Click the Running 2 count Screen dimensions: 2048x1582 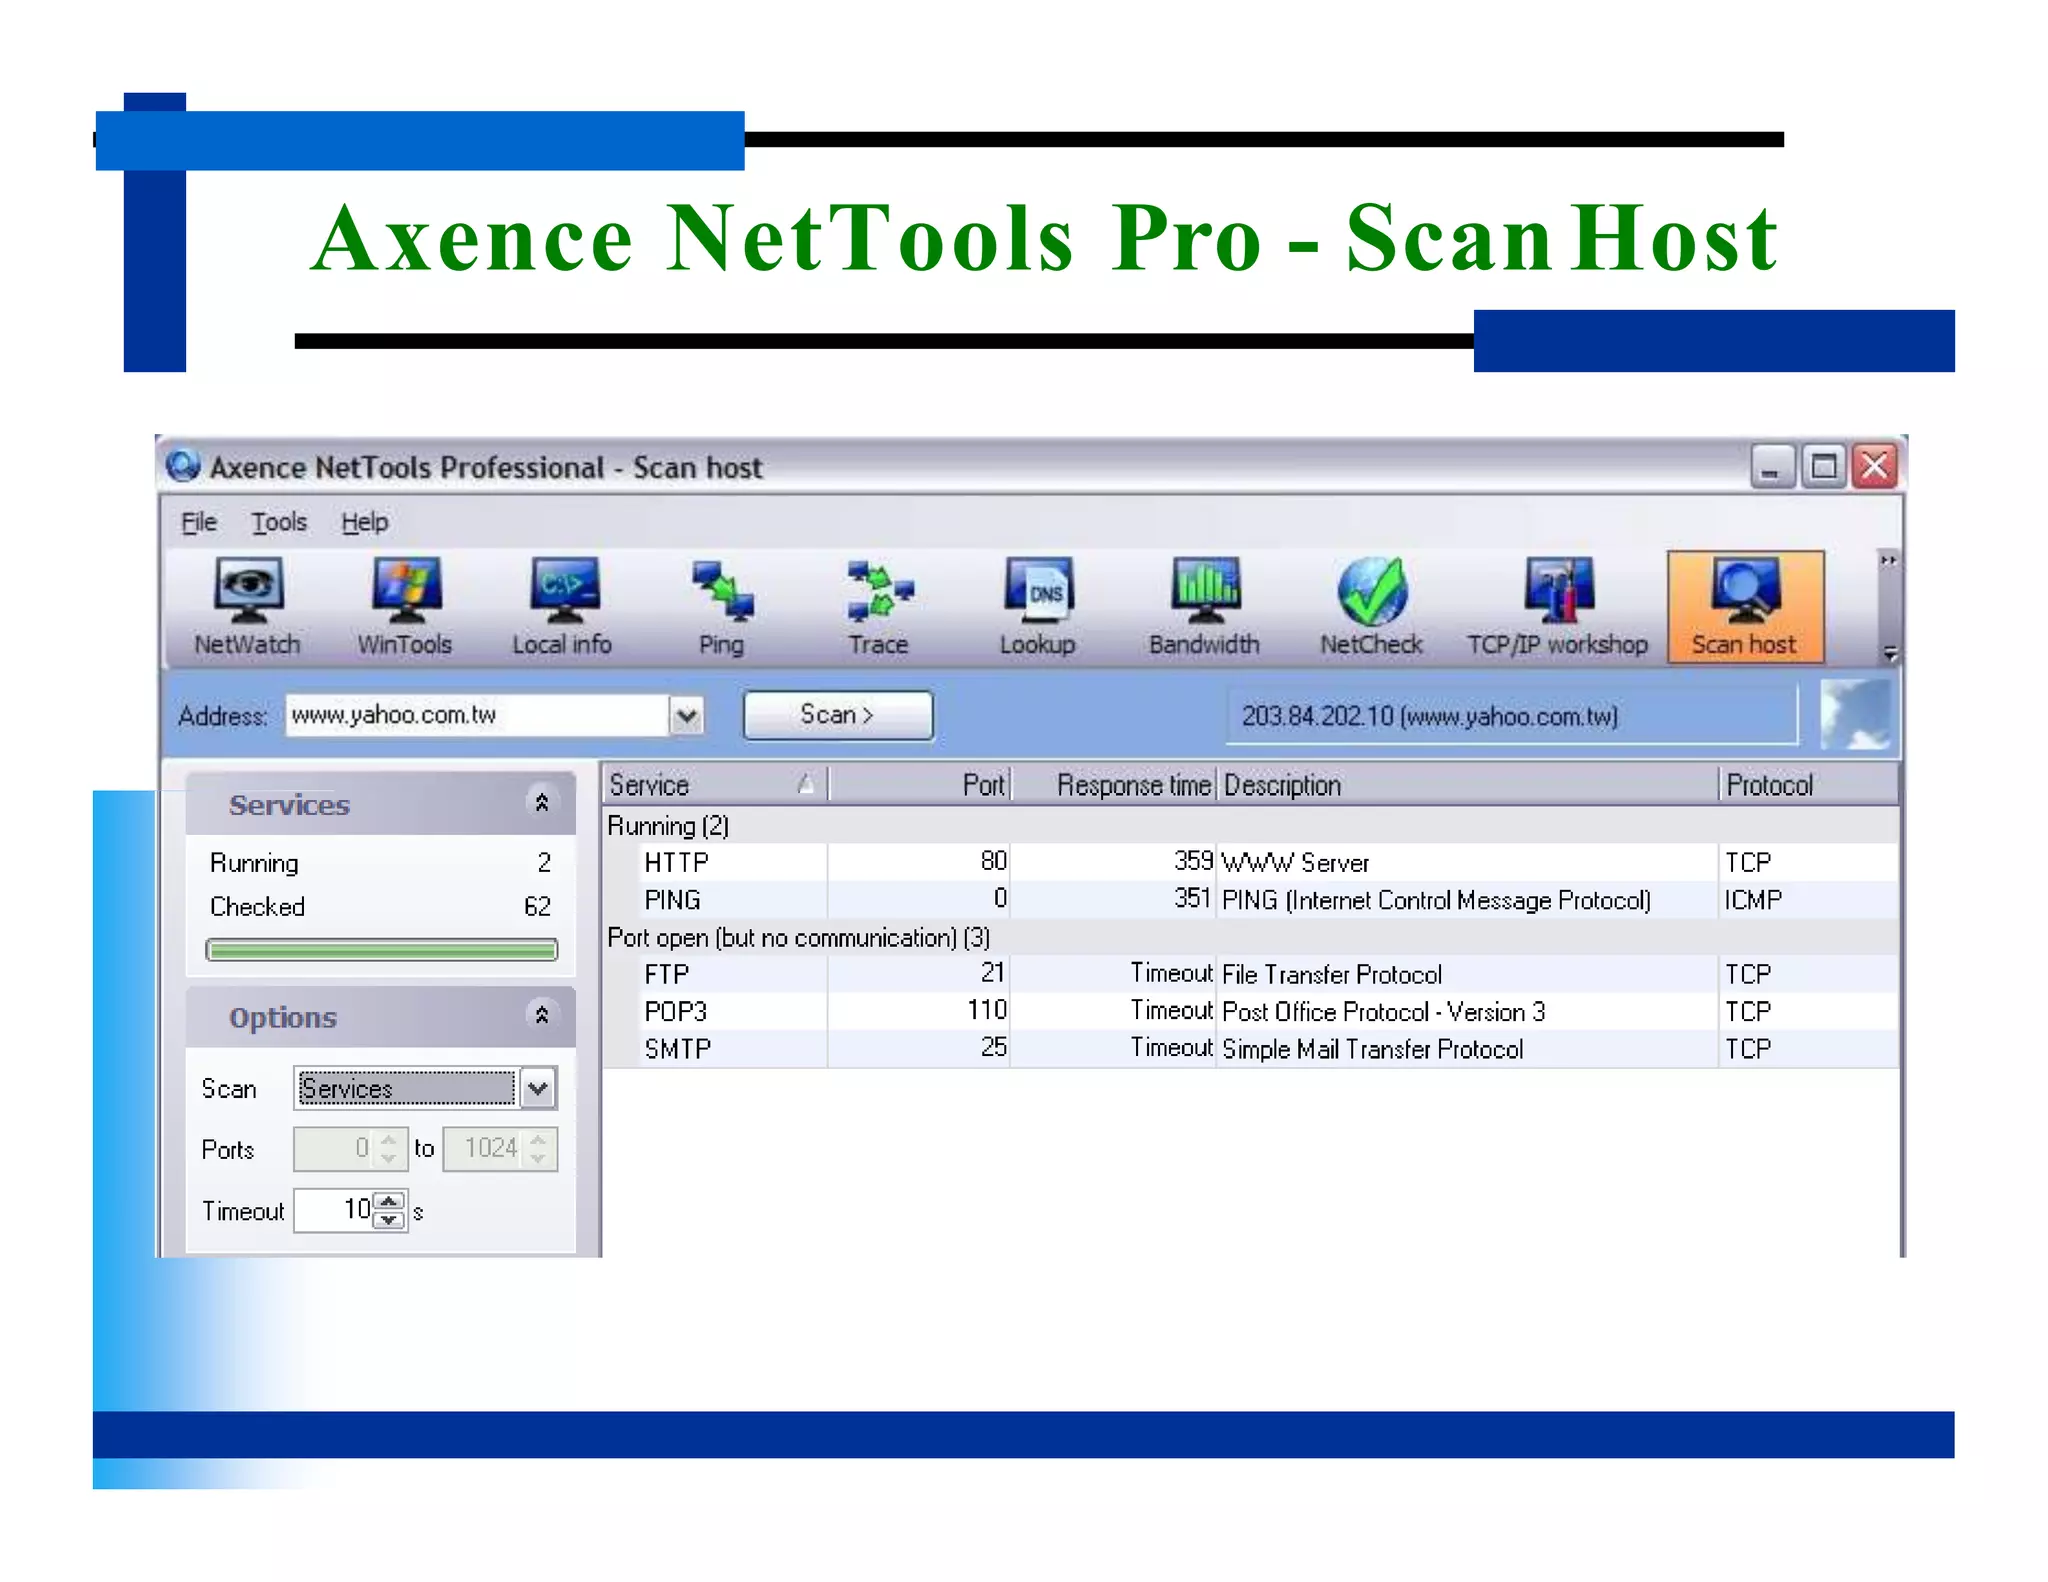pos(544,862)
